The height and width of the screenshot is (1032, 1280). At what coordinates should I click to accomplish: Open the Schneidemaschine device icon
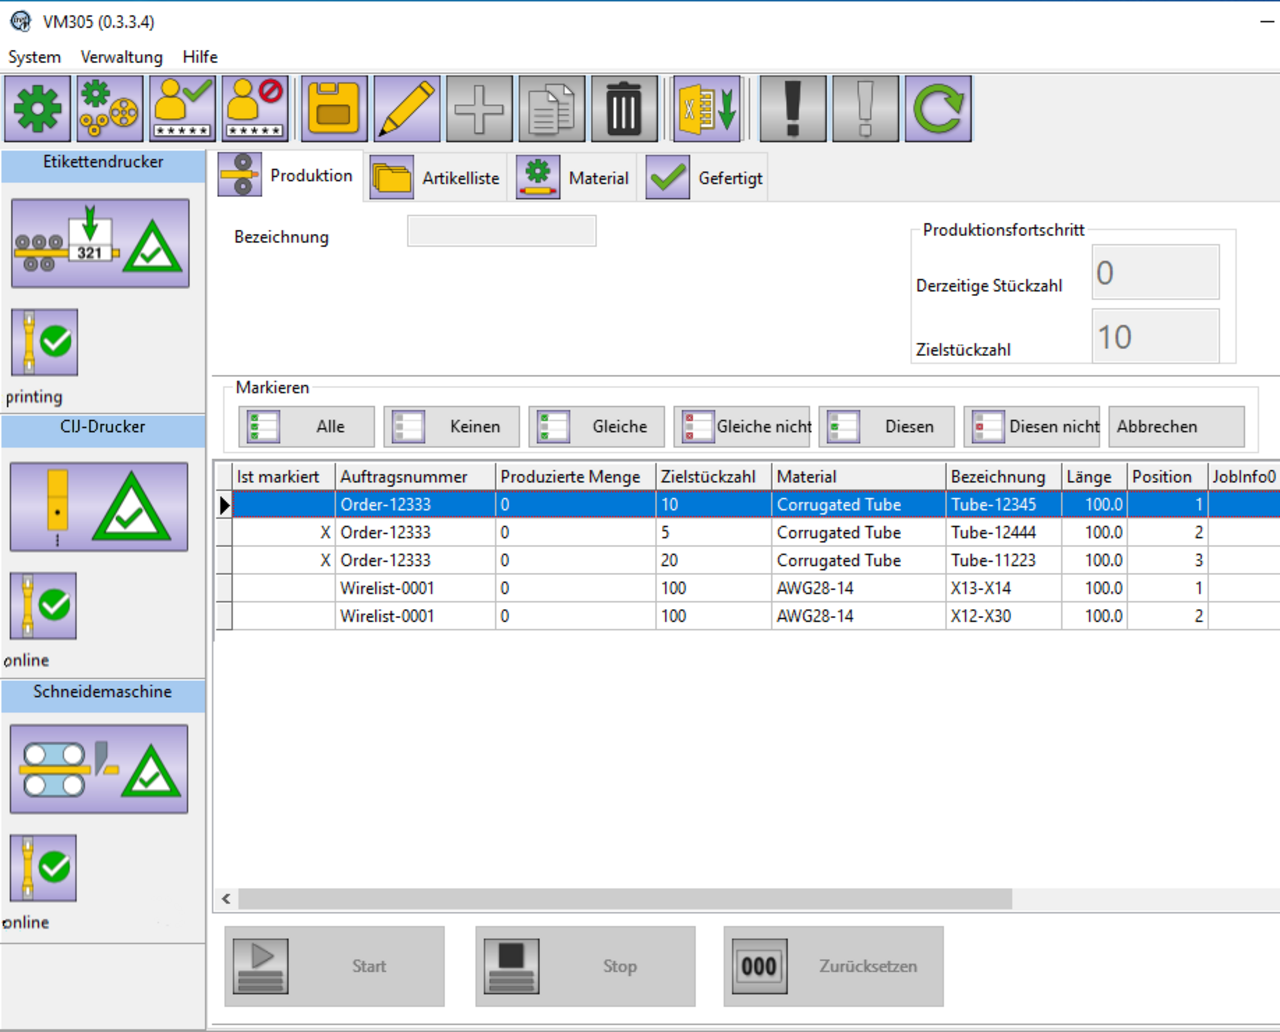point(99,769)
